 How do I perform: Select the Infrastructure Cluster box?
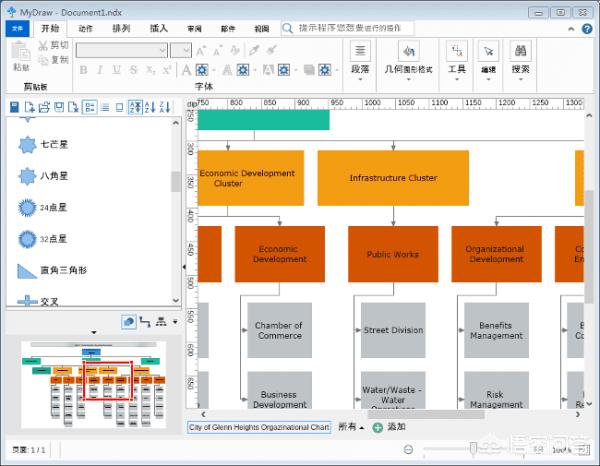(393, 178)
